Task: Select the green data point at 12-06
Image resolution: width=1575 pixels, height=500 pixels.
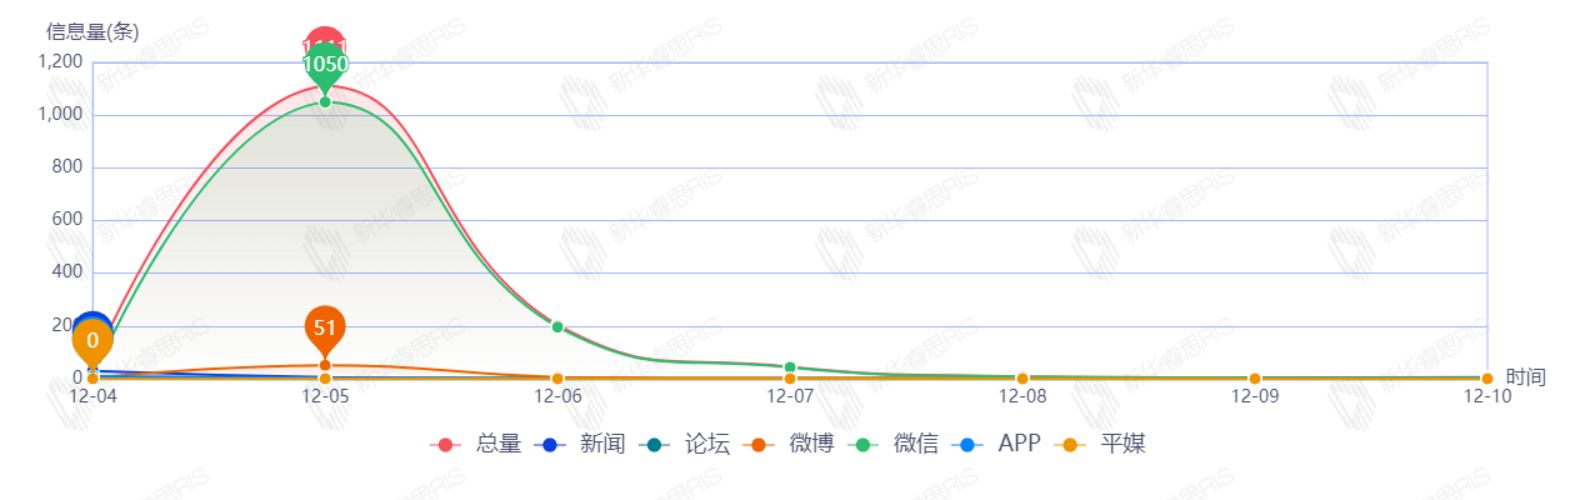Action: 558,327
